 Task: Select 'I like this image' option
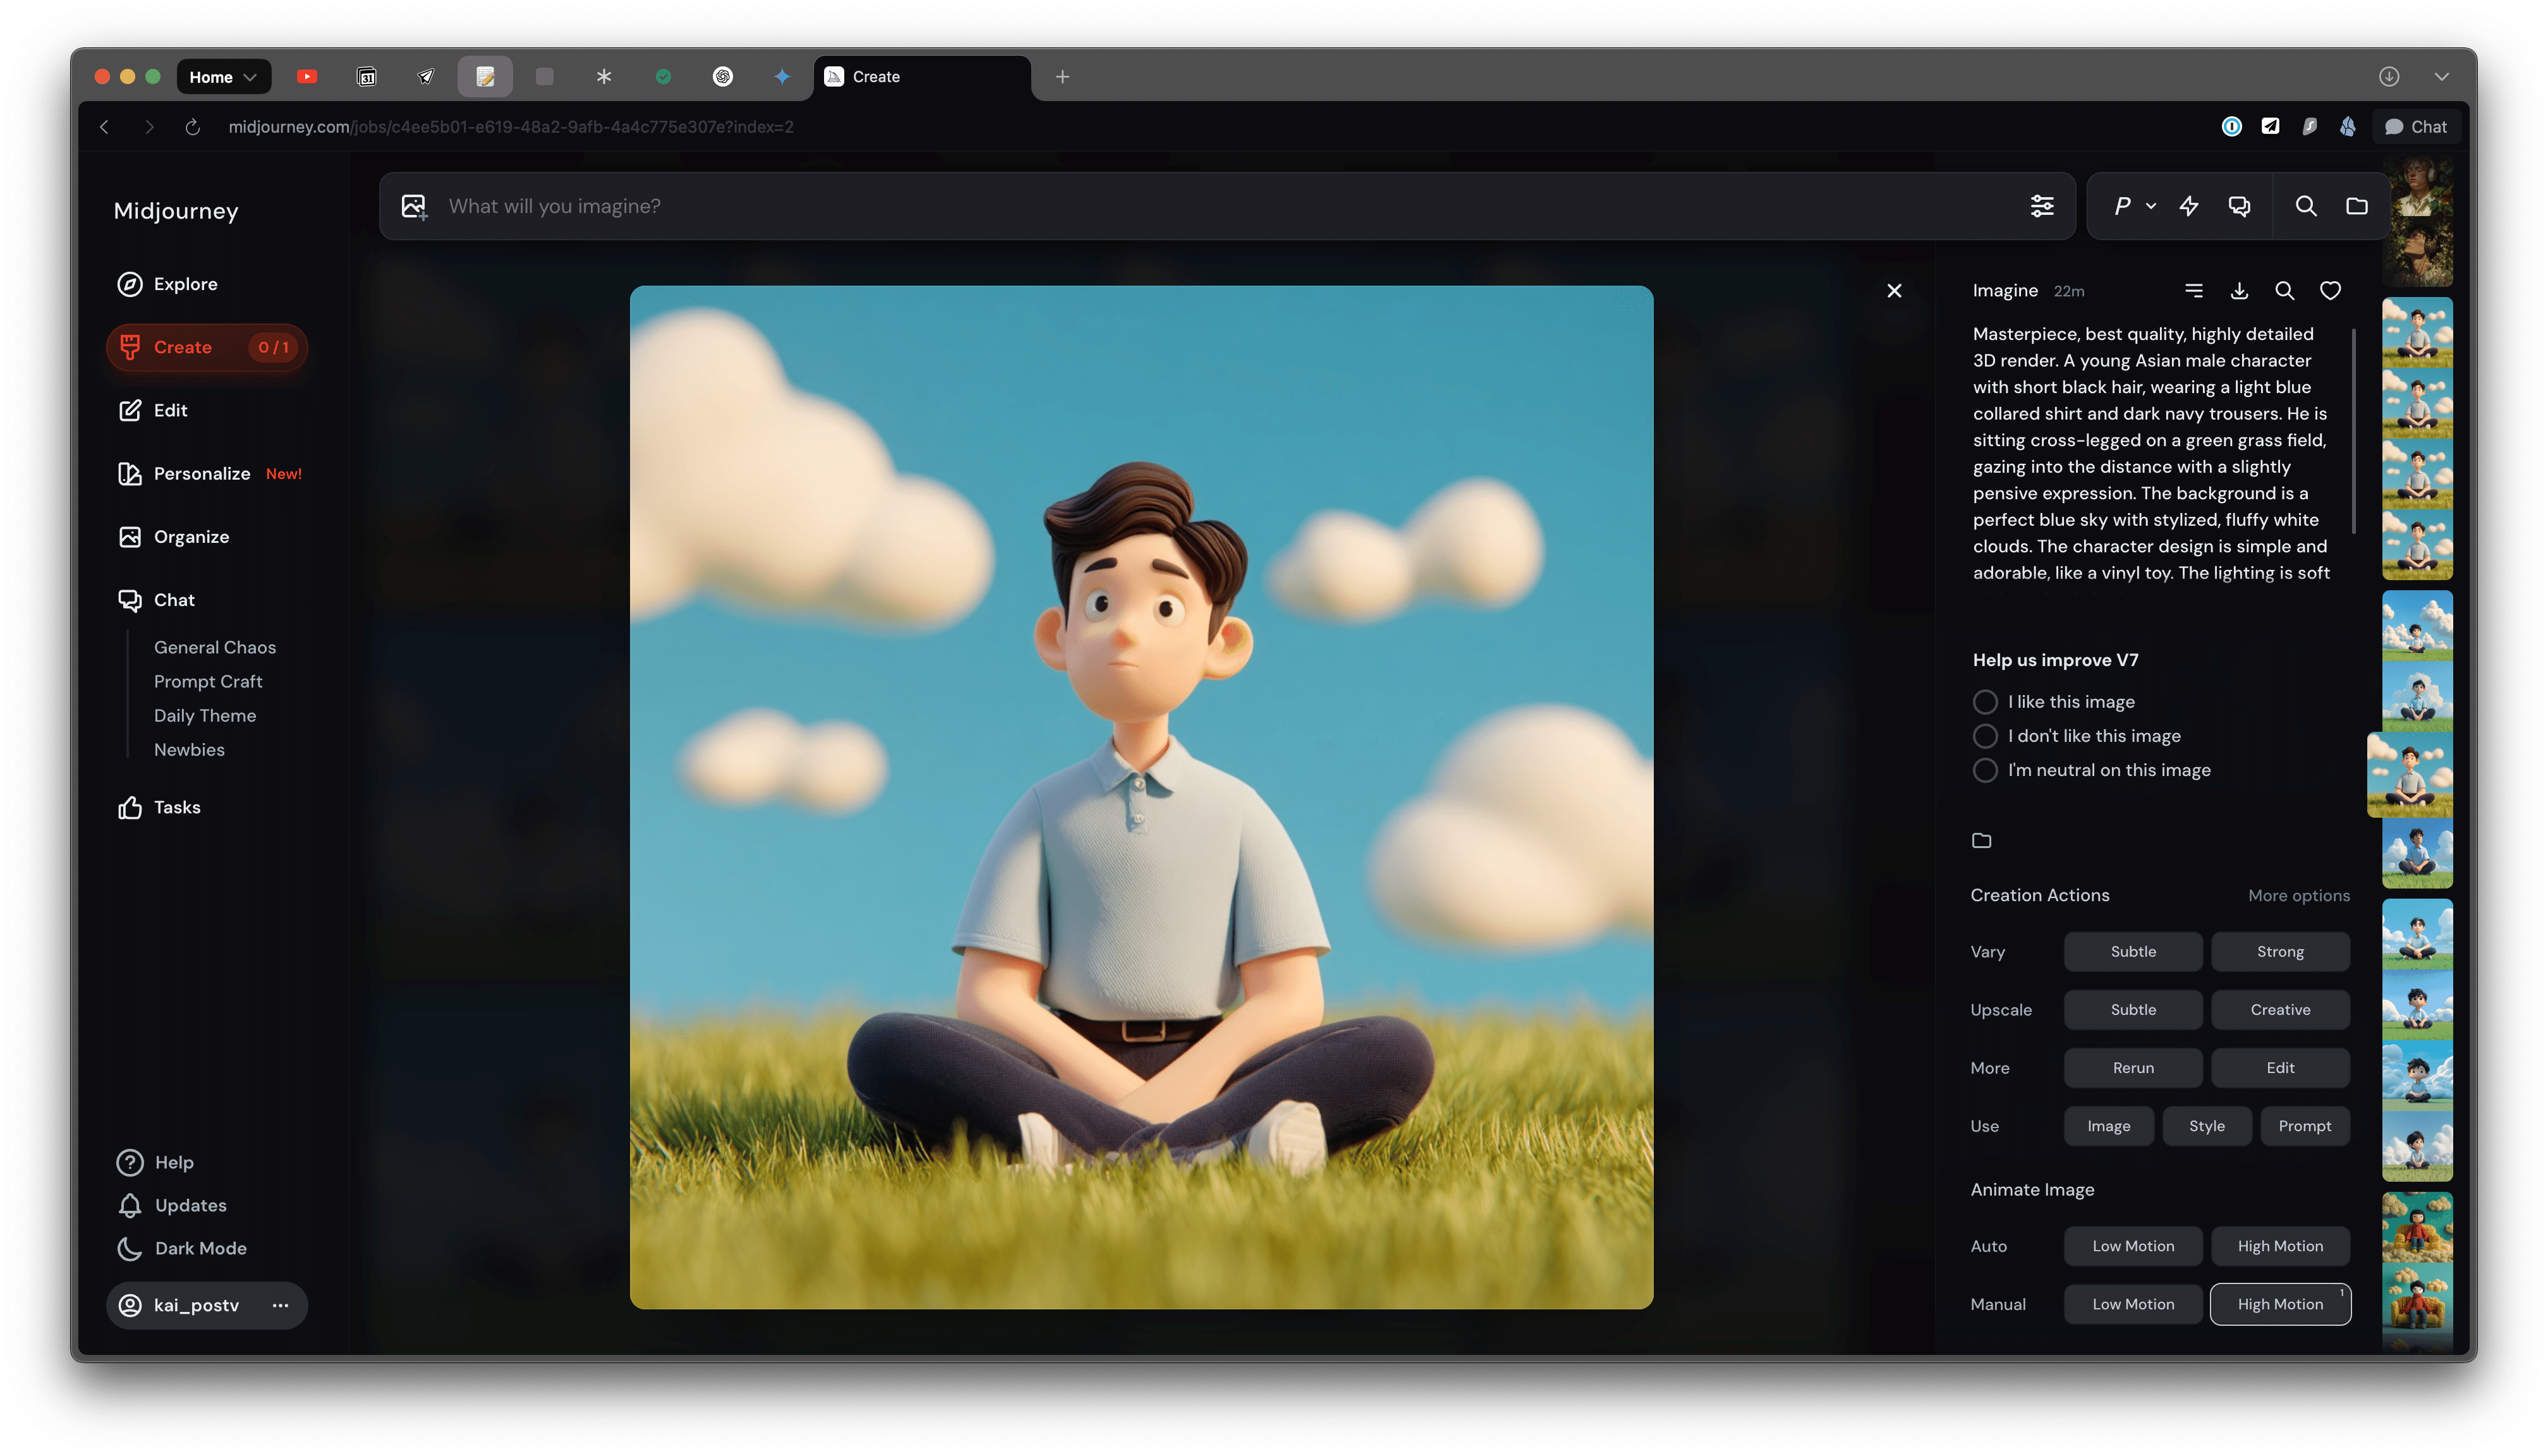1985,702
